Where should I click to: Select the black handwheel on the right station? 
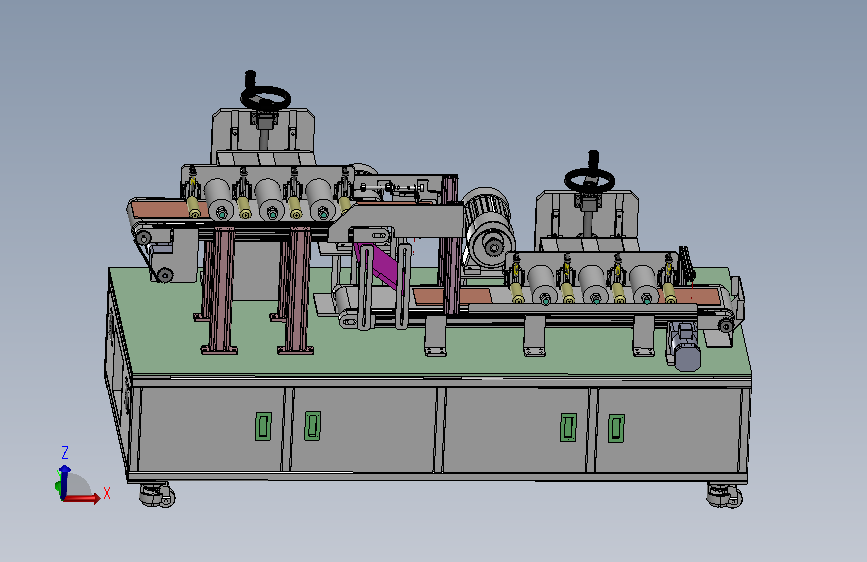point(589,179)
